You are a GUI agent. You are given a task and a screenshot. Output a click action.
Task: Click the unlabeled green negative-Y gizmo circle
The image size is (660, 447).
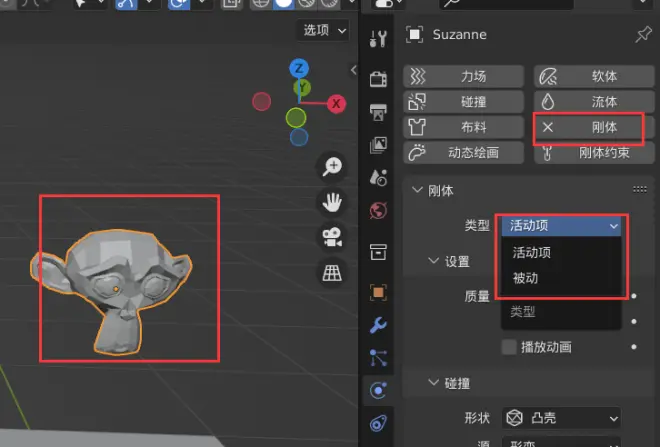(296, 118)
